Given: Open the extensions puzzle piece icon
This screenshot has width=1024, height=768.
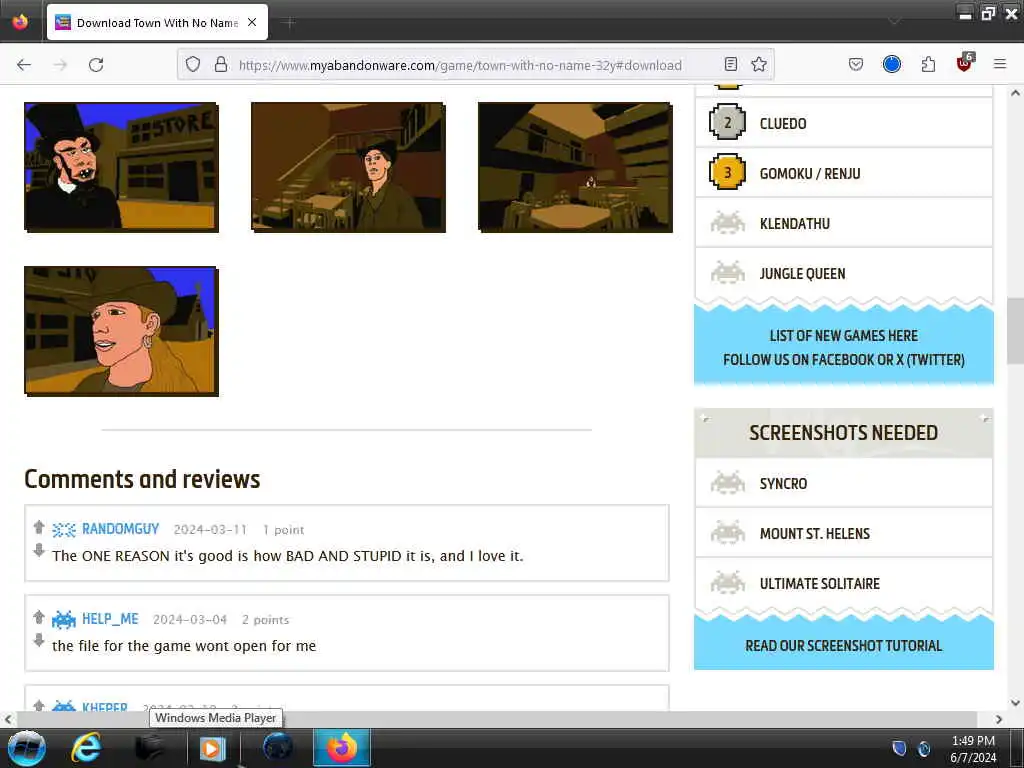Looking at the screenshot, I should click(928, 64).
